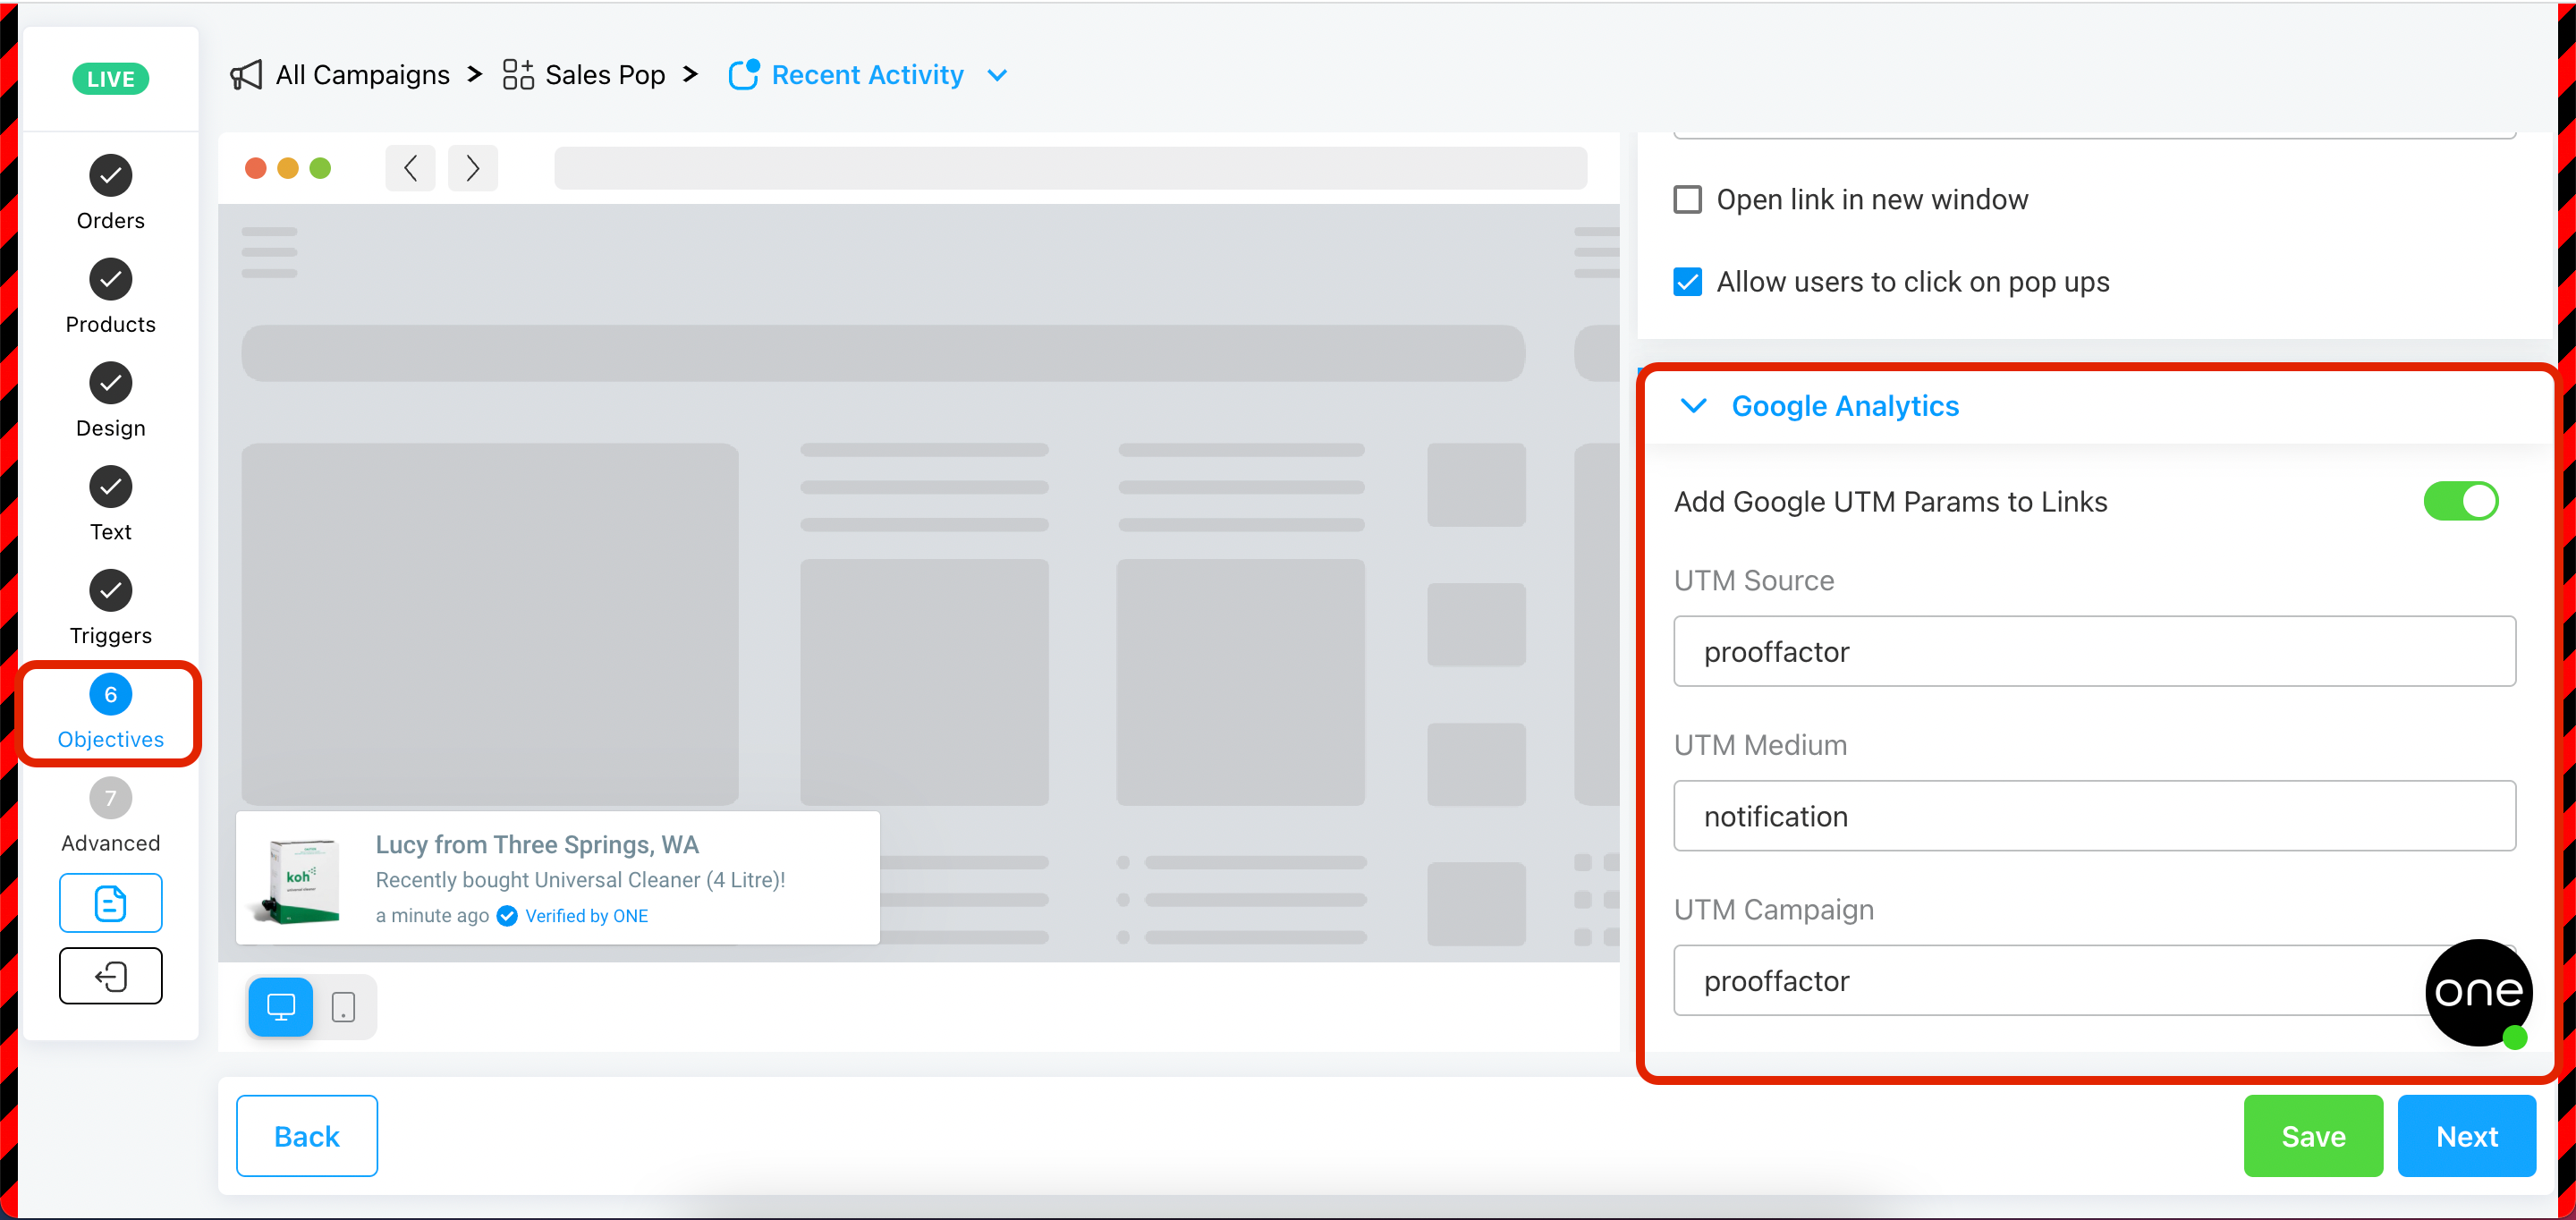This screenshot has width=2576, height=1220.
Task: Click the Back button
Action: [307, 1136]
